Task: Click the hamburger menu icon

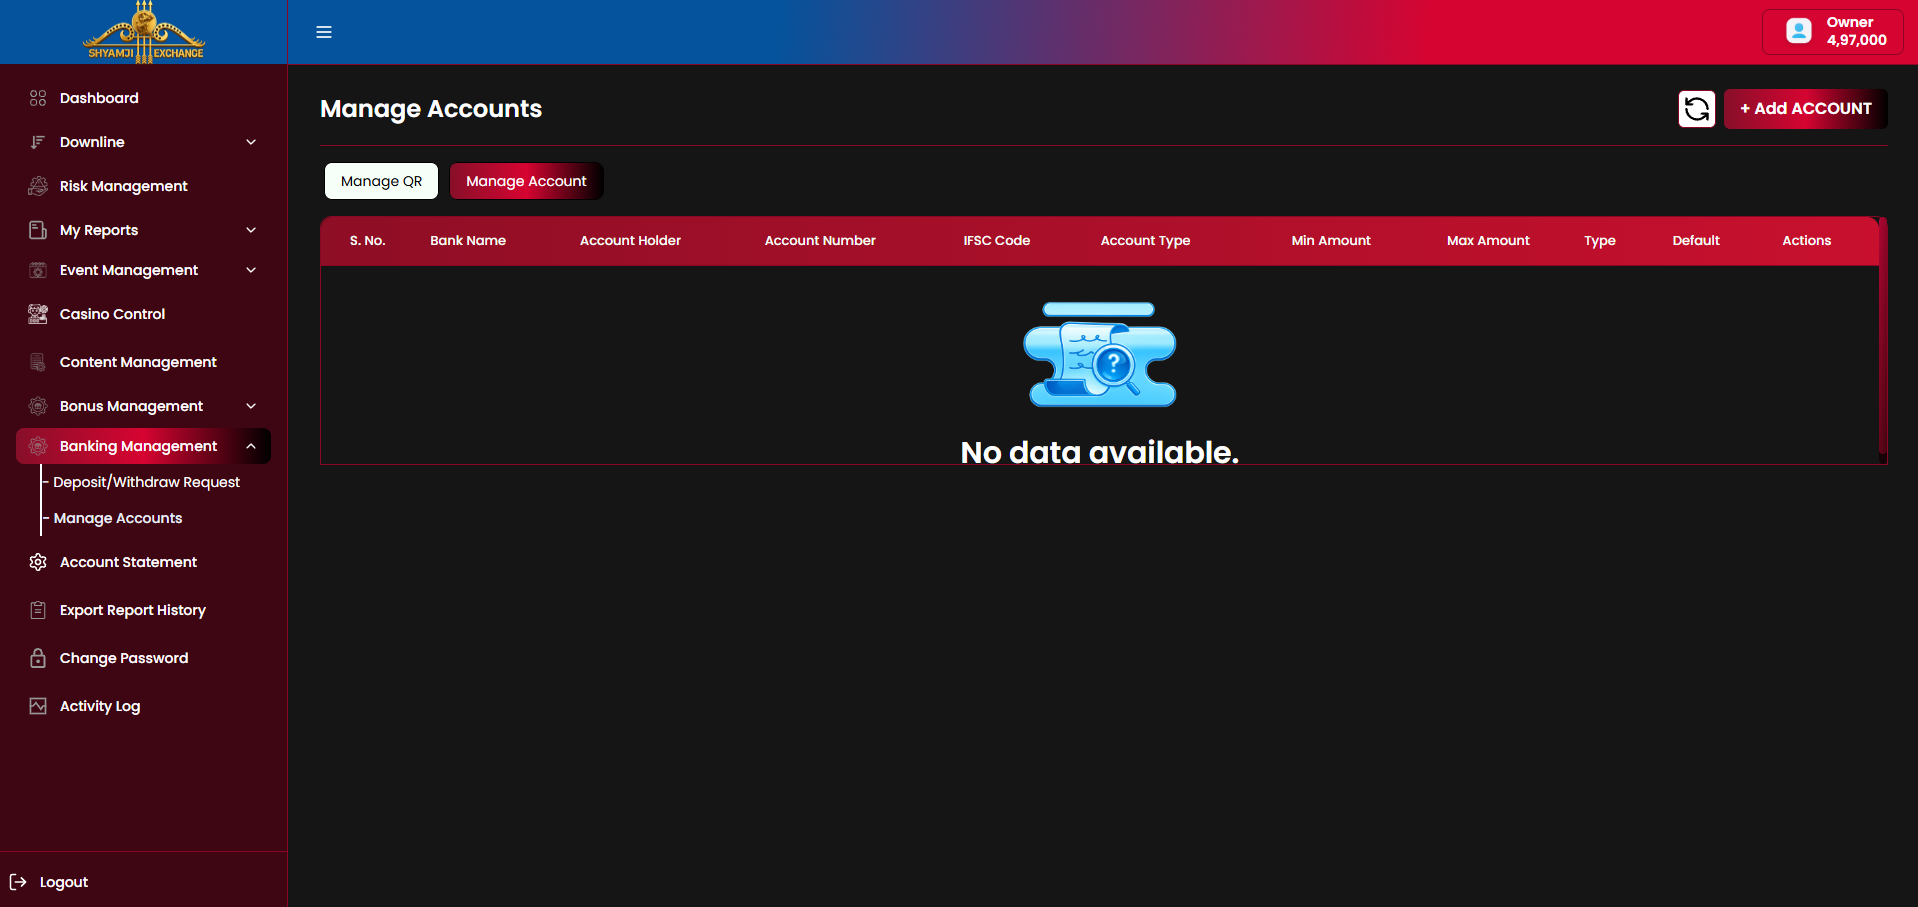Action: click(324, 32)
